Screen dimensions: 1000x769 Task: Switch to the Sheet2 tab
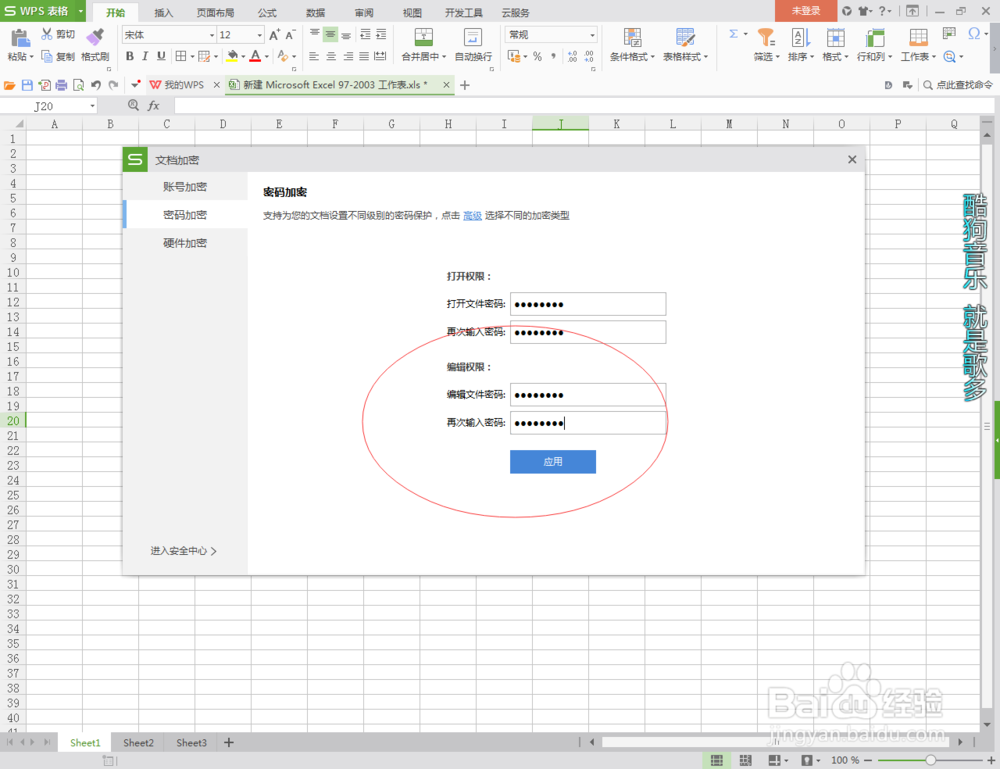138,743
